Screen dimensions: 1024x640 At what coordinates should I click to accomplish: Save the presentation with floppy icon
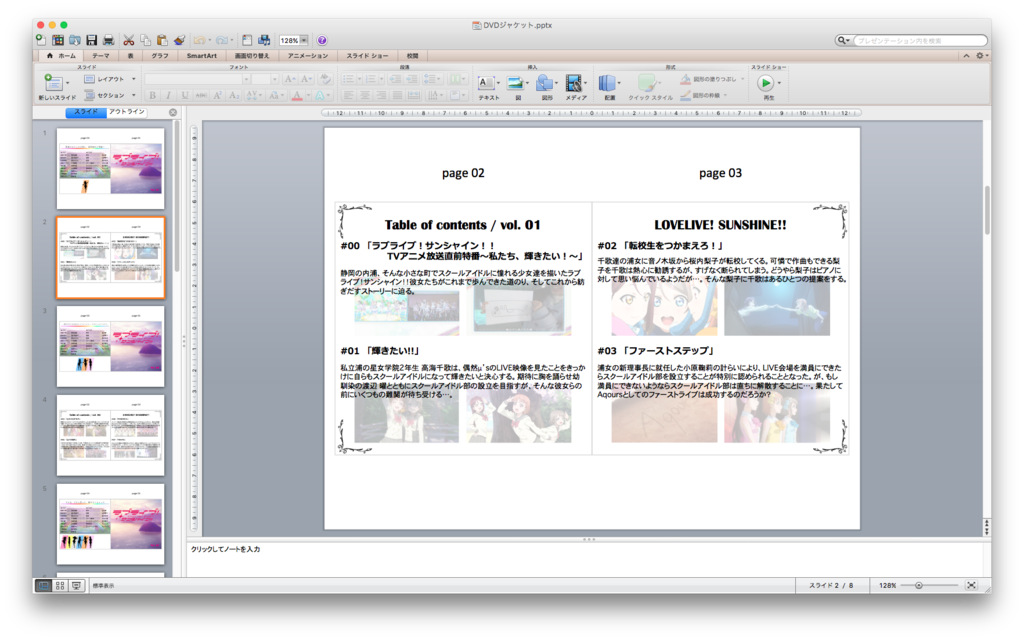point(91,40)
